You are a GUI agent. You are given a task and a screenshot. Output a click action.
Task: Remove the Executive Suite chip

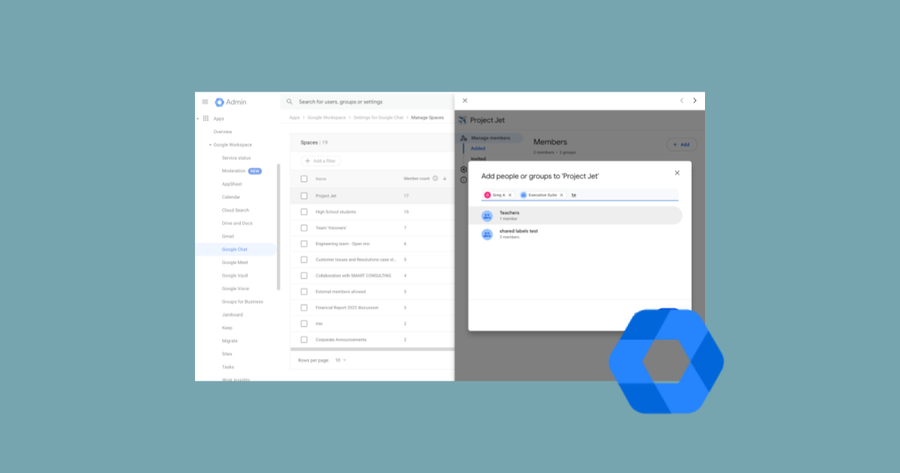[561, 195]
